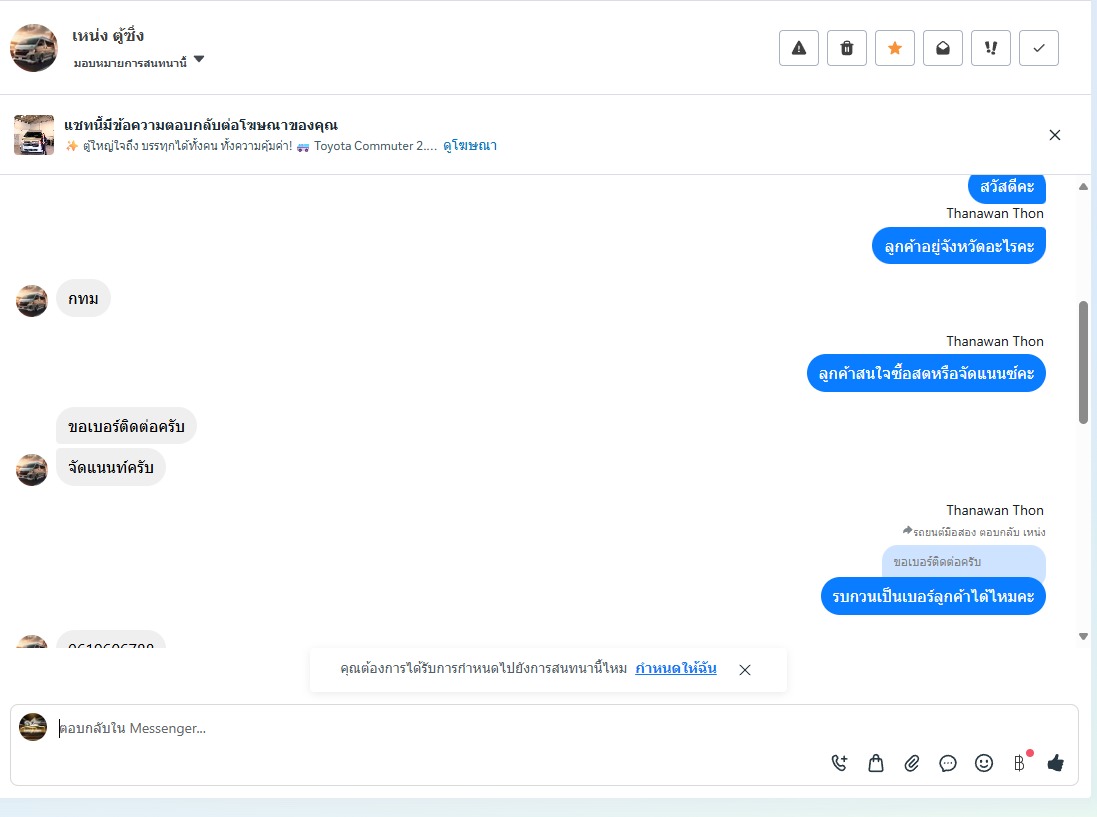Image resolution: width=1097 pixels, height=817 pixels.
Task: Click the phone call request icon
Action: pos(840,763)
